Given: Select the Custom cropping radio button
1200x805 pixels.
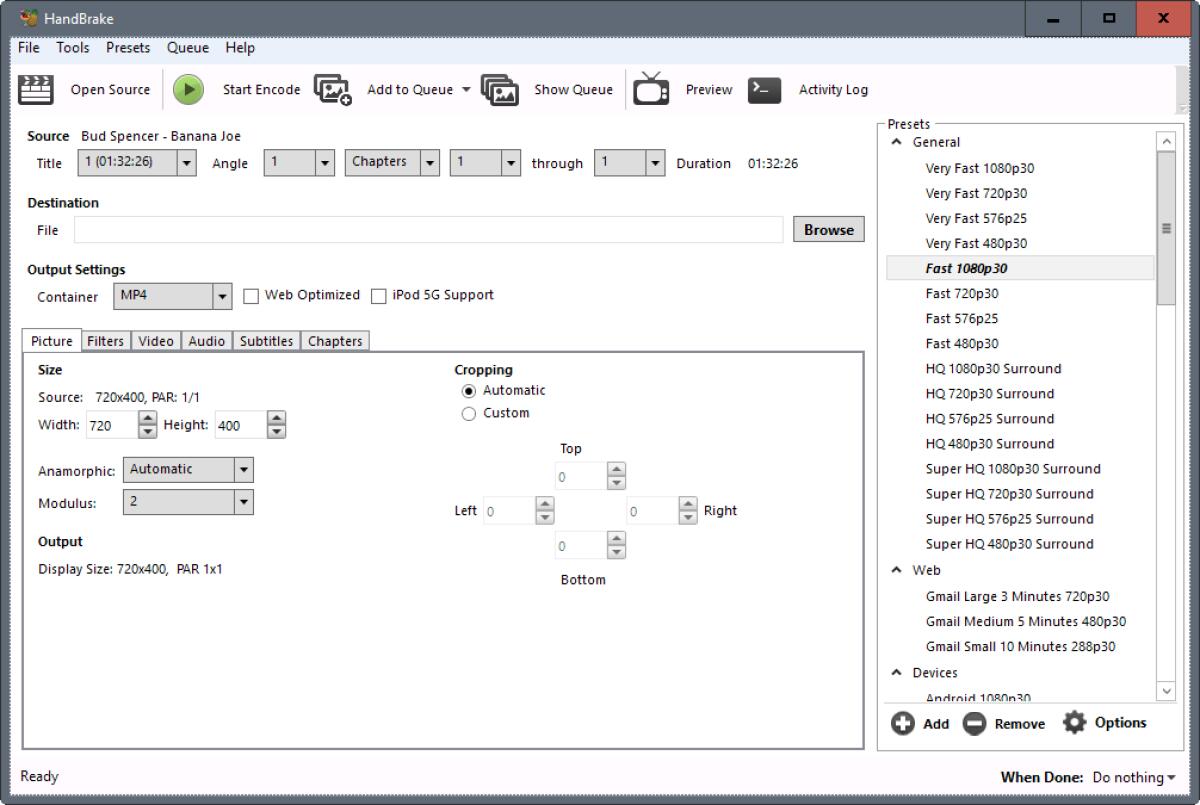Looking at the screenshot, I should pos(468,412).
